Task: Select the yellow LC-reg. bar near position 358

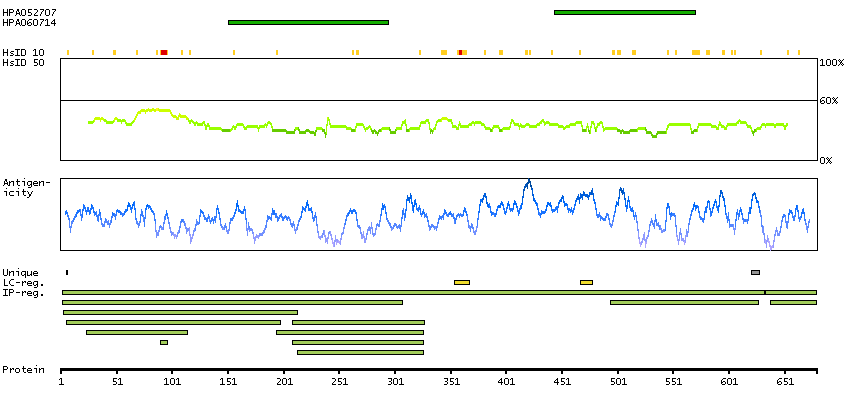Action: (461, 282)
